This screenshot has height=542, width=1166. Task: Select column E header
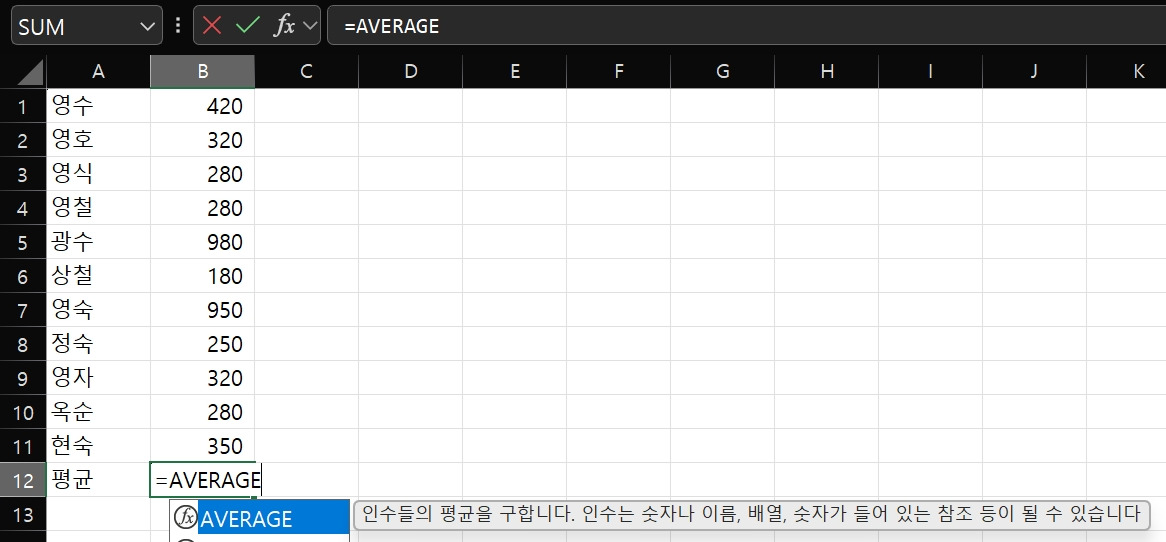point(515,71)
